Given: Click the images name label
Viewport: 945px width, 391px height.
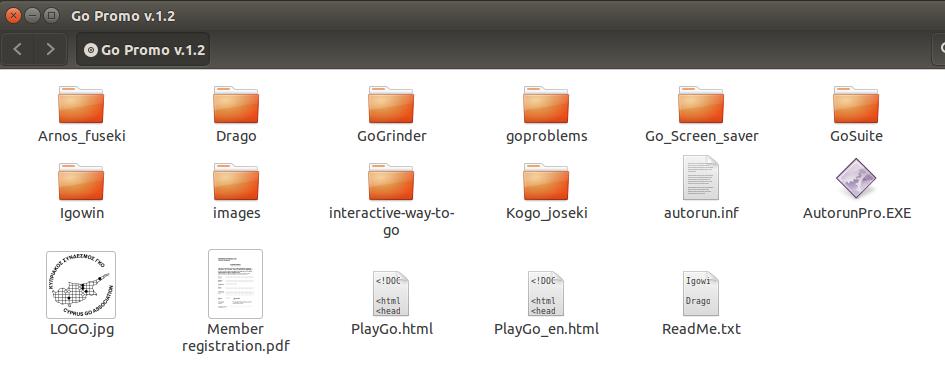Looking at the screenshot, I should pos(236,213).
